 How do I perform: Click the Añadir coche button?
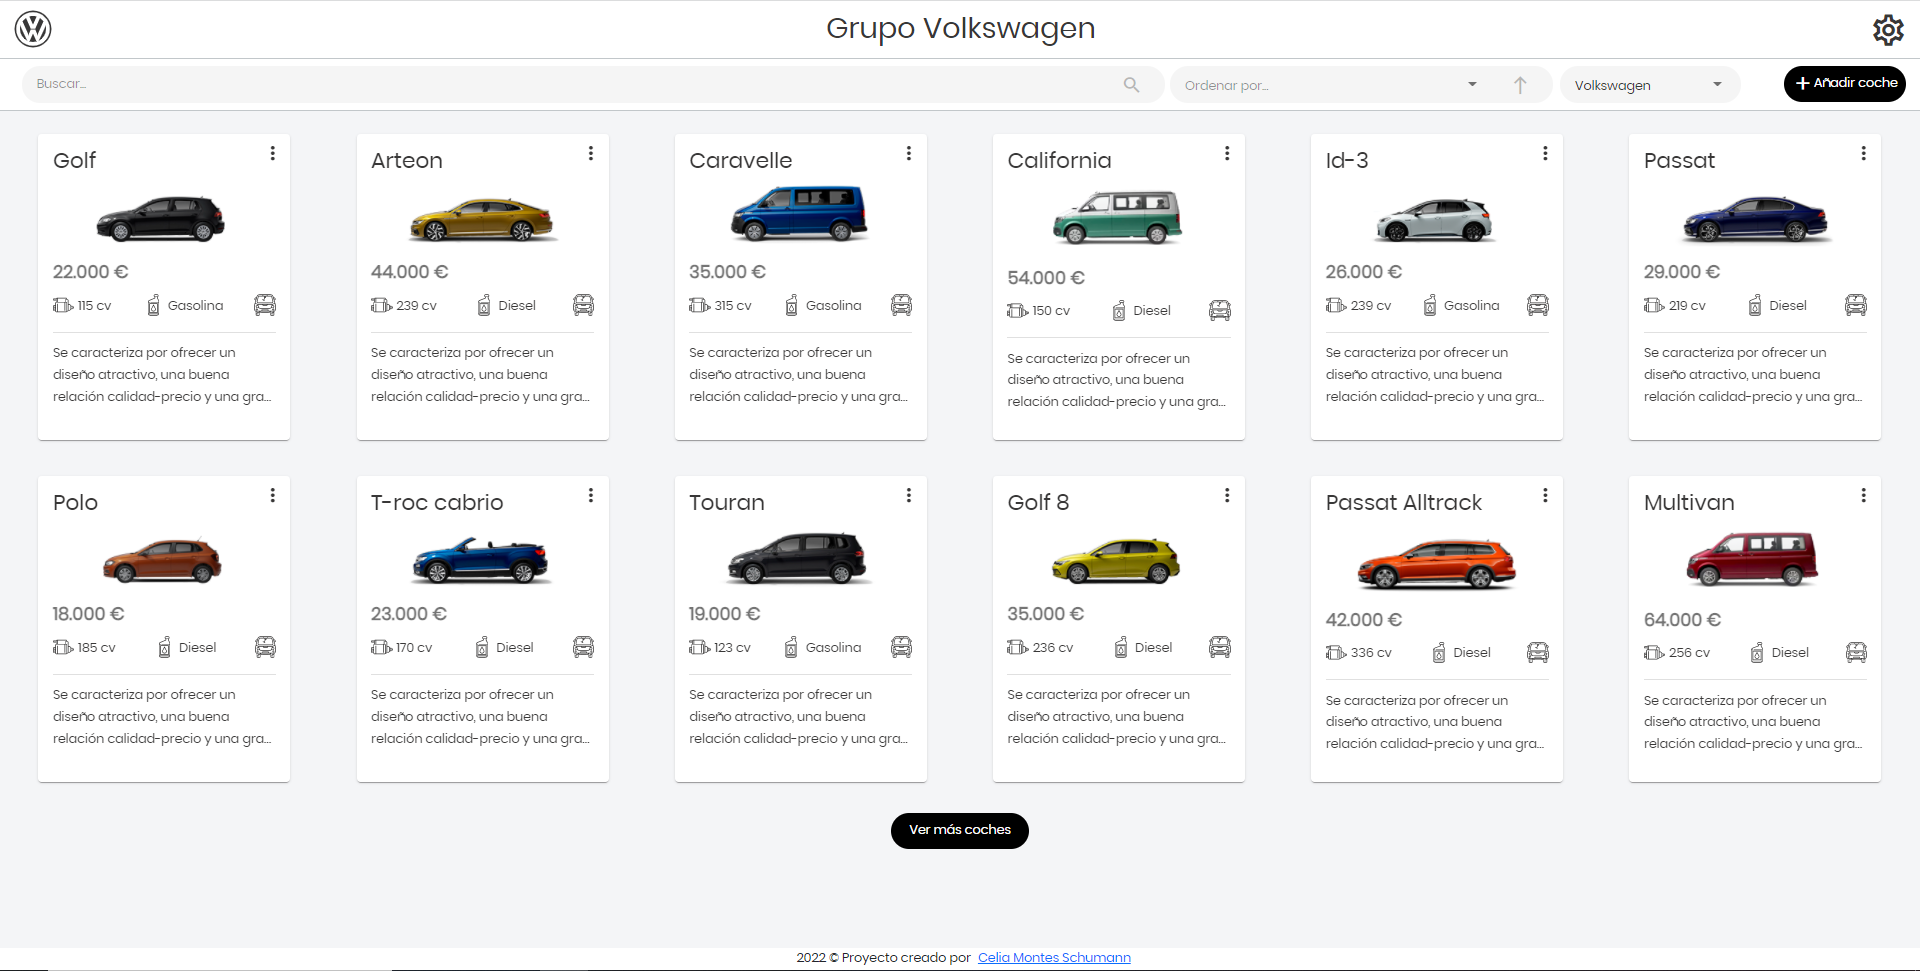coord(1844,83)
